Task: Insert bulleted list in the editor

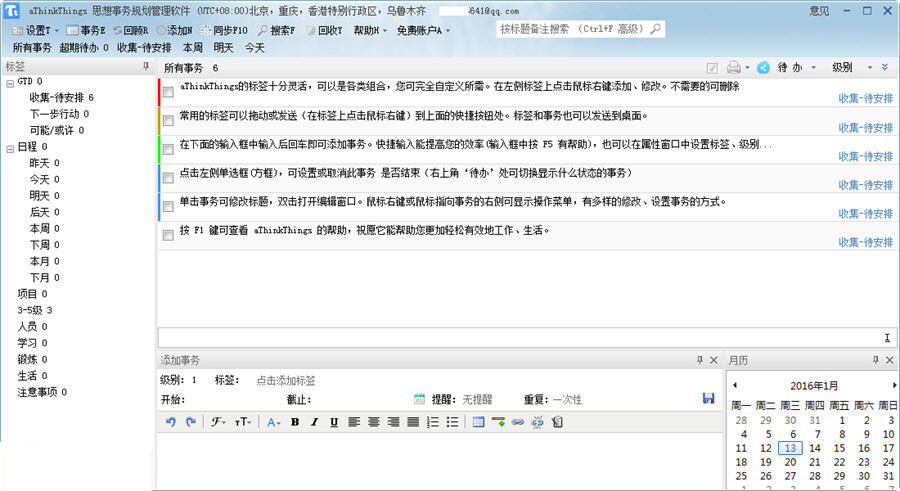Action: (x=452, y=422)
